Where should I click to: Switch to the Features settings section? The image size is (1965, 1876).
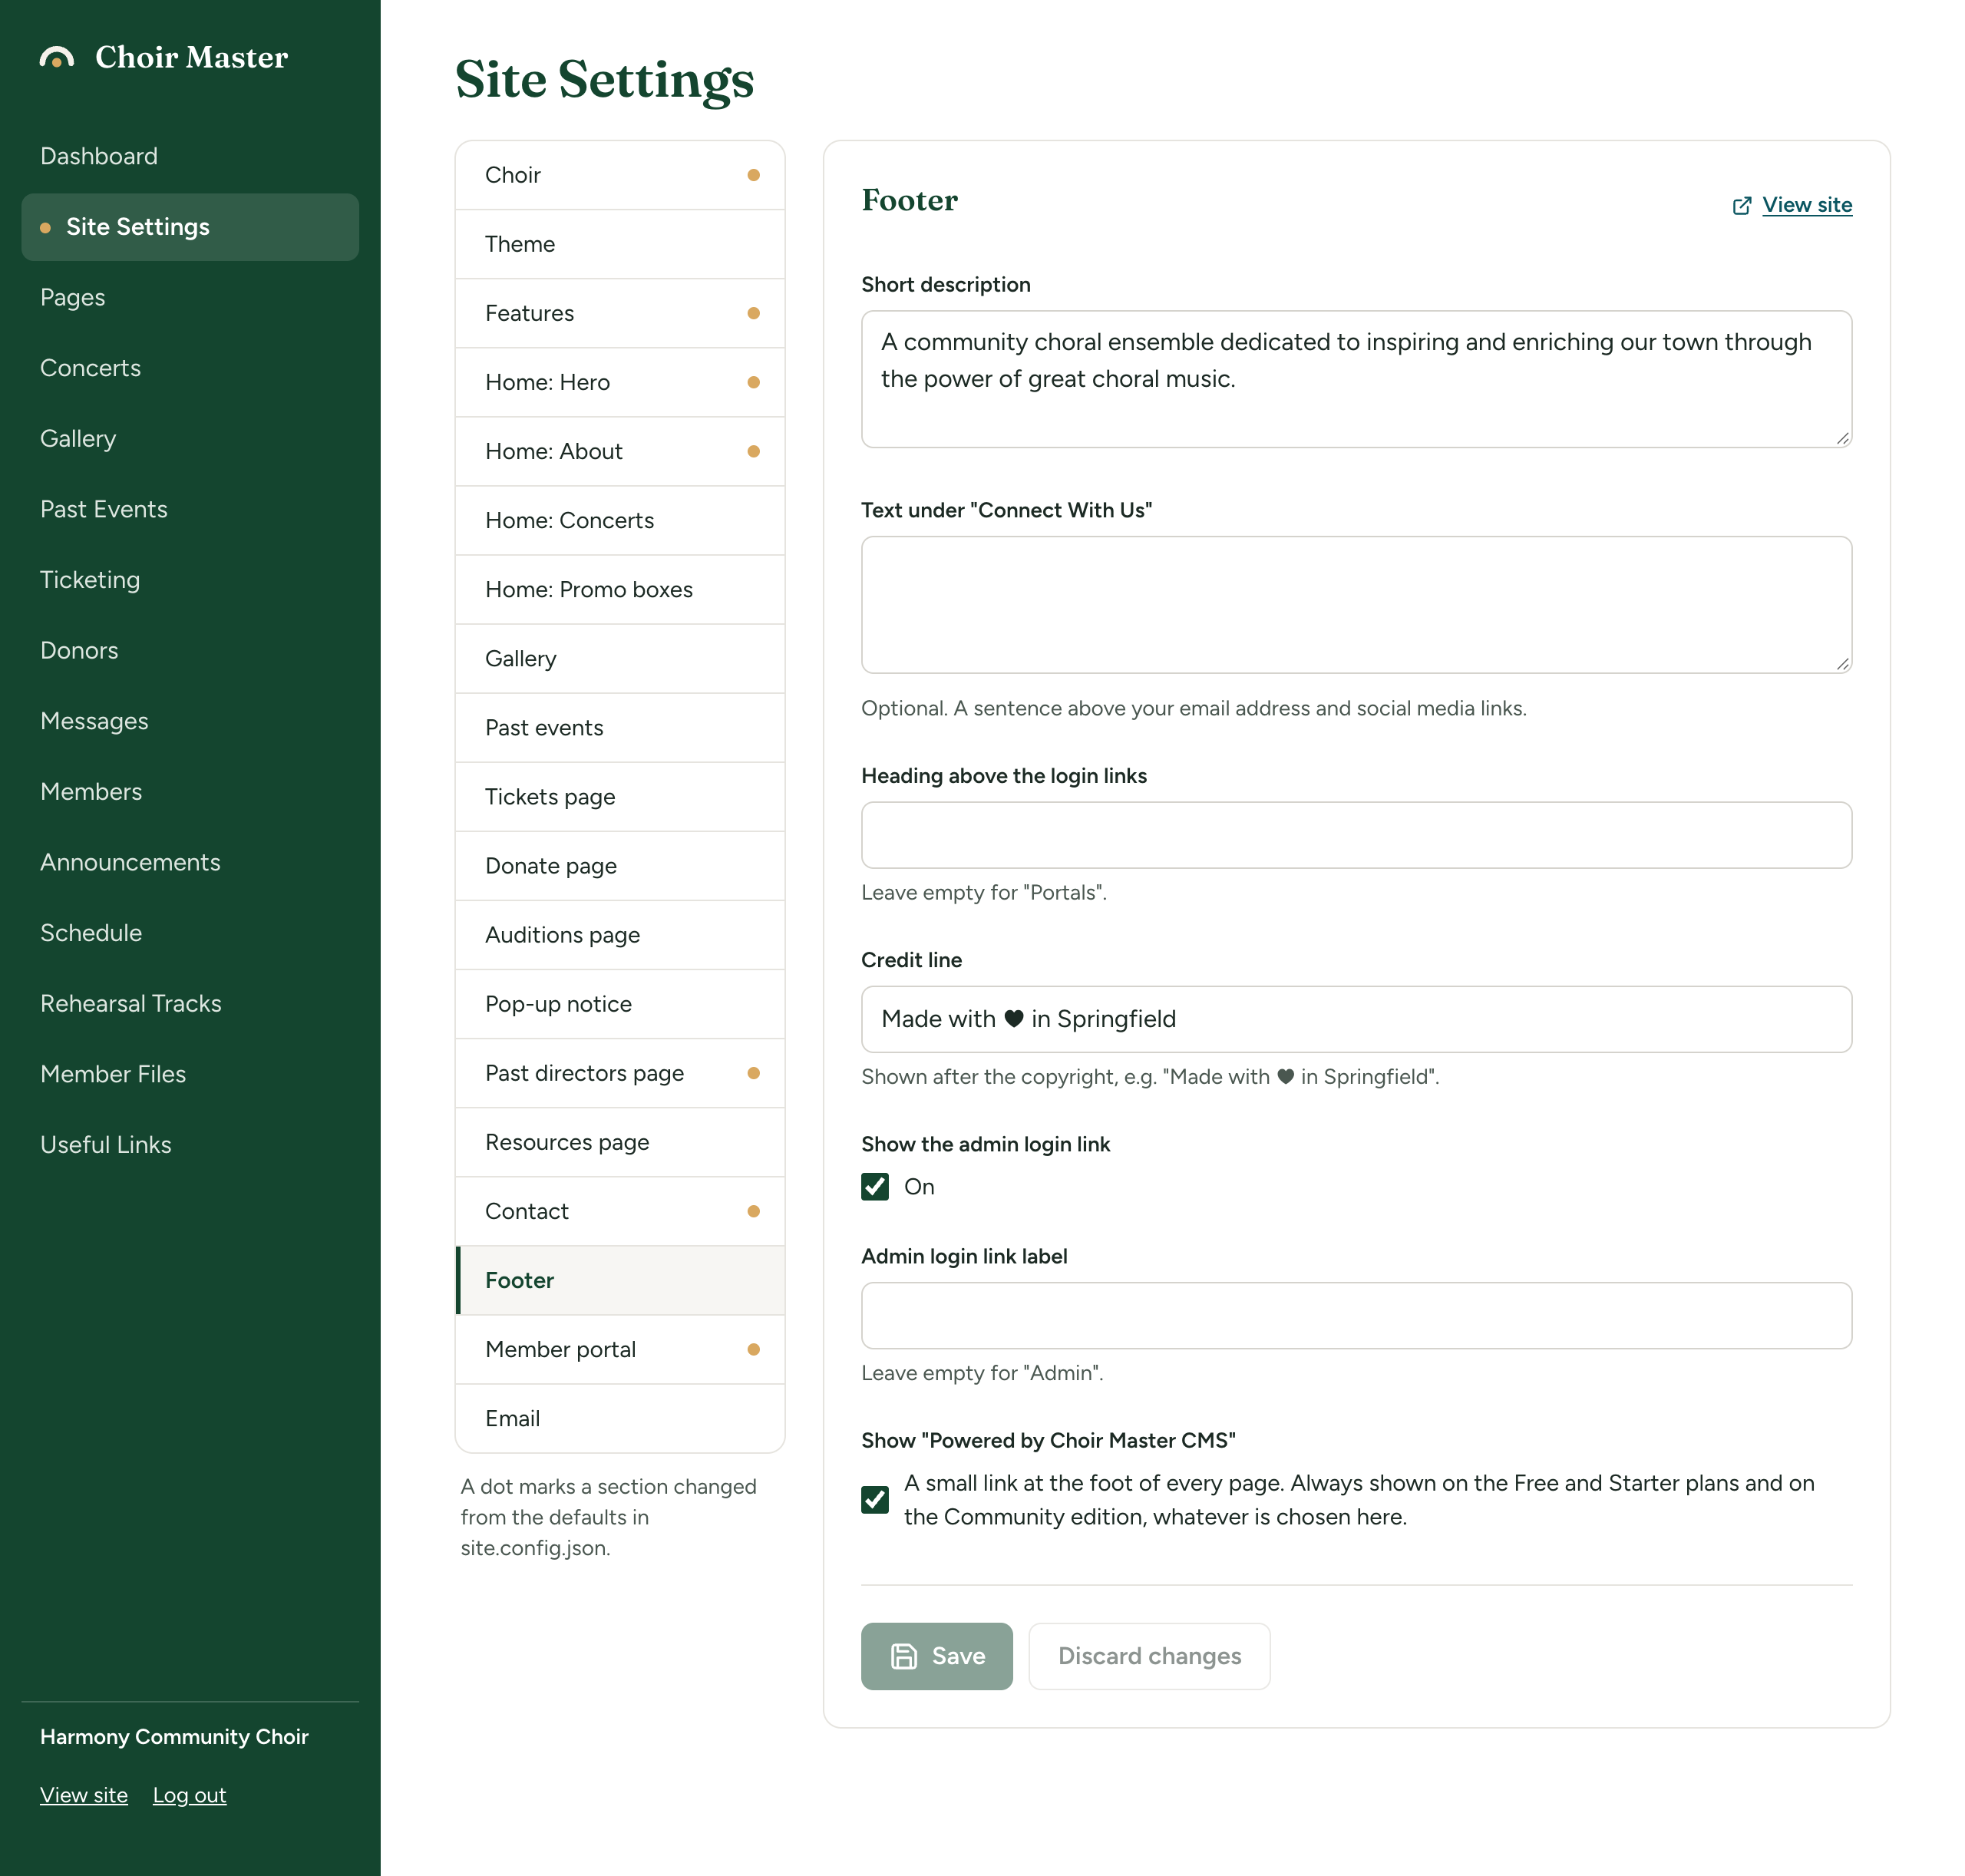pyautogui.click(x=620, y=313)
